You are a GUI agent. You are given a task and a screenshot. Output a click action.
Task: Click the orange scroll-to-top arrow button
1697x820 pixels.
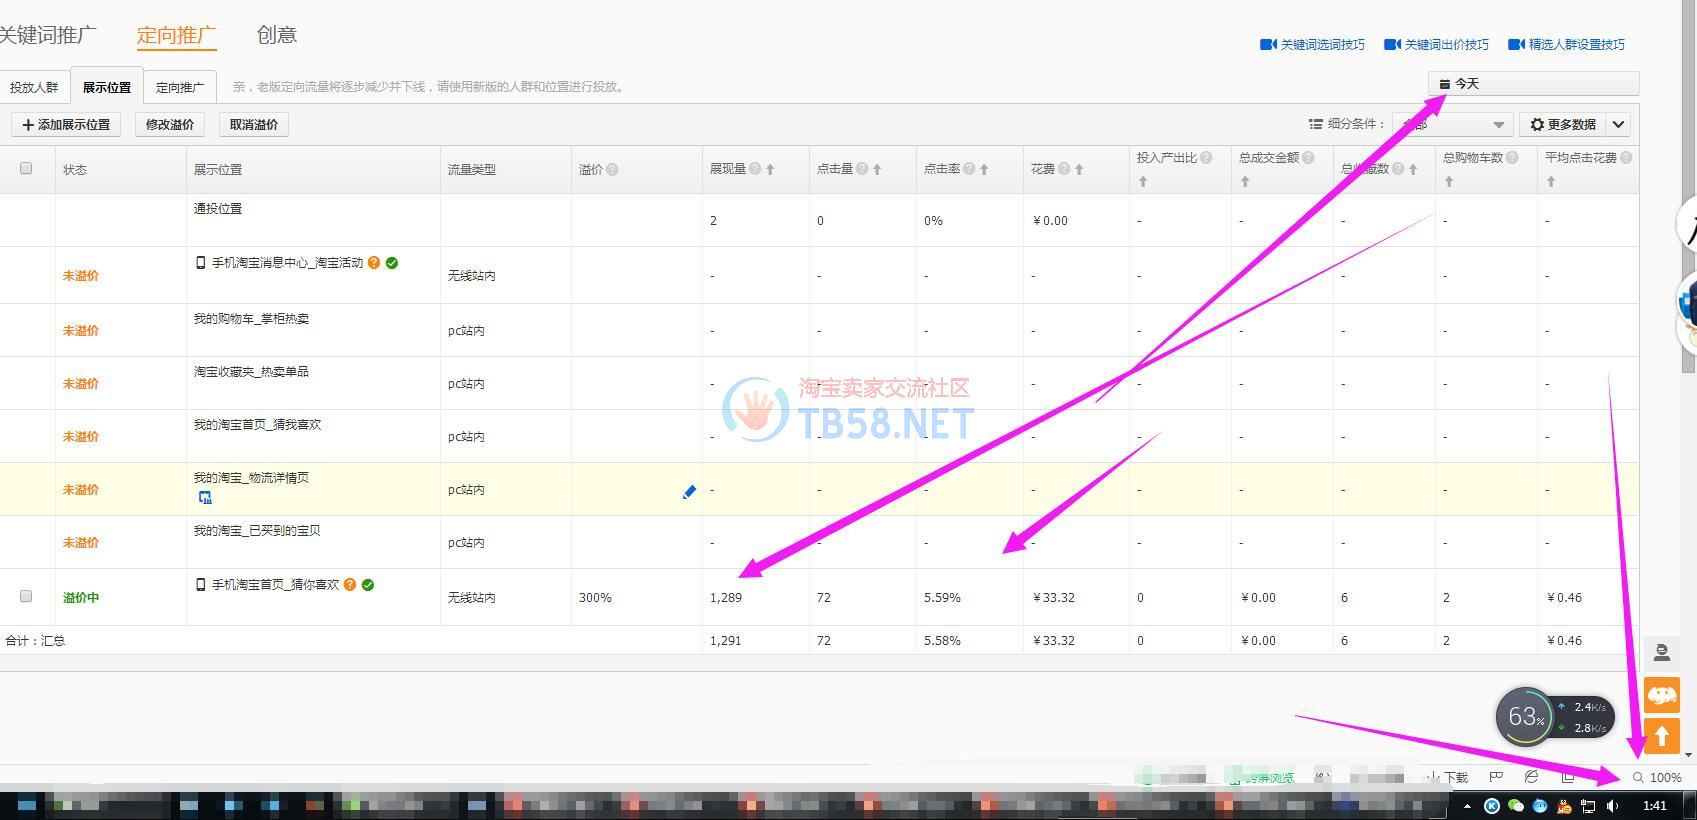coord(1661,737)
